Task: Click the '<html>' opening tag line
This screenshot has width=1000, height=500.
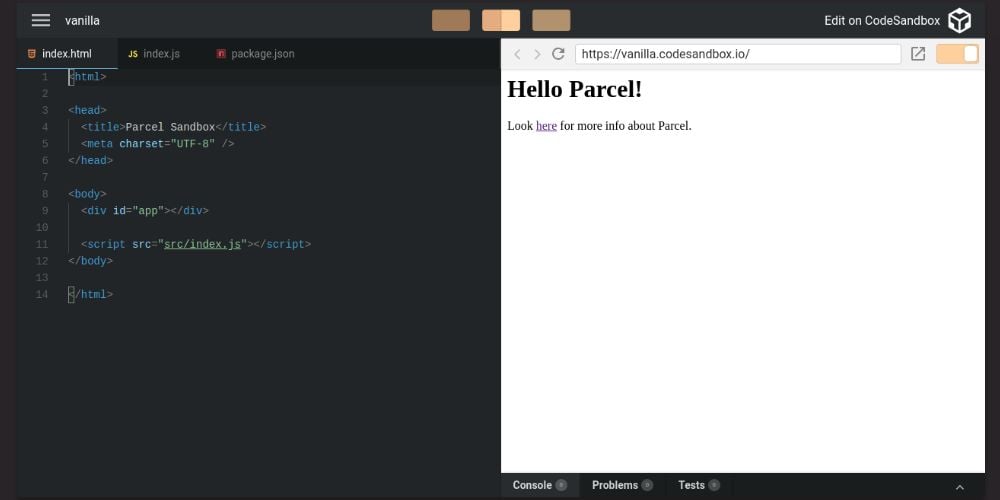Action: click(x=87, y=77)
